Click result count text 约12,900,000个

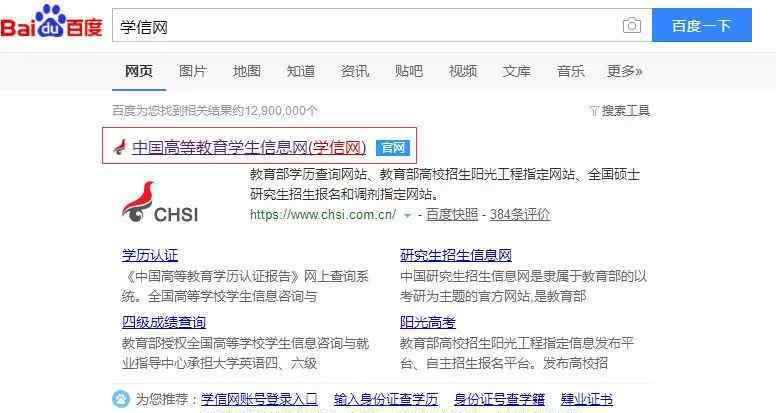[x=275, y=111]
